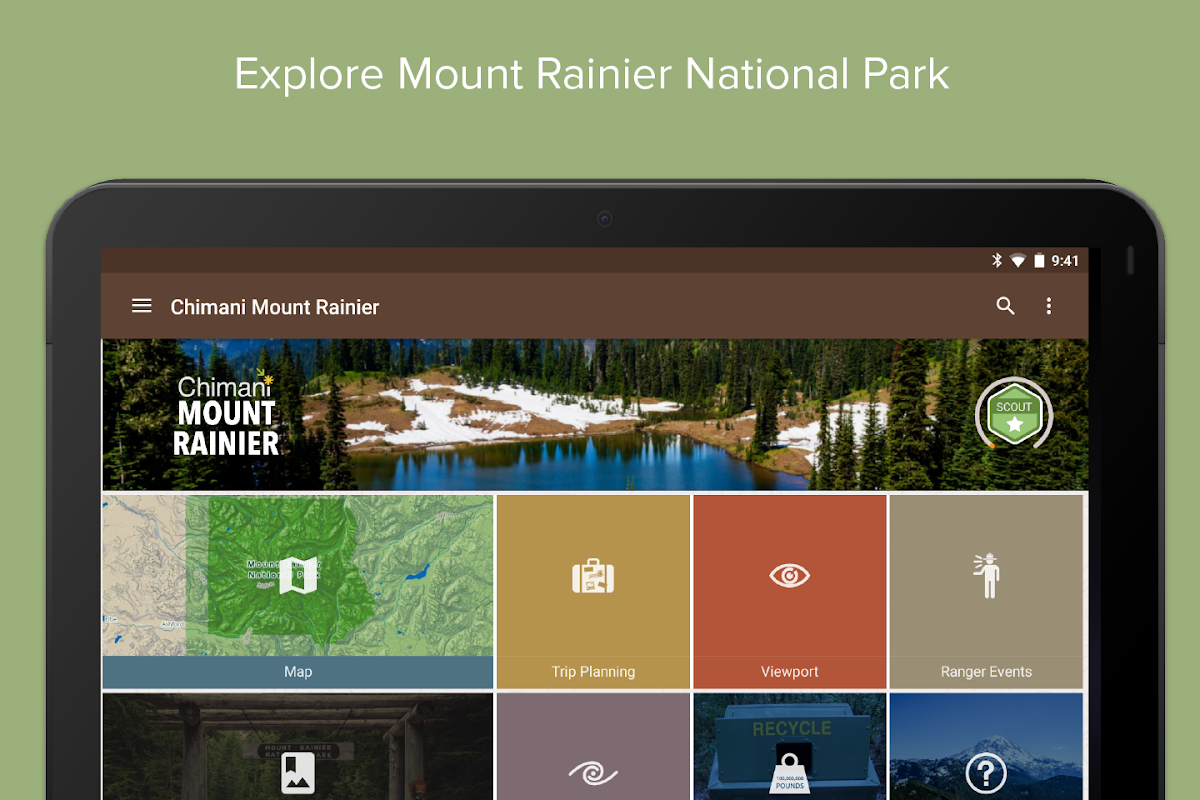Select the Trip Planning label
Screen dimensions: 1200x800
click(x=593, y=672)
